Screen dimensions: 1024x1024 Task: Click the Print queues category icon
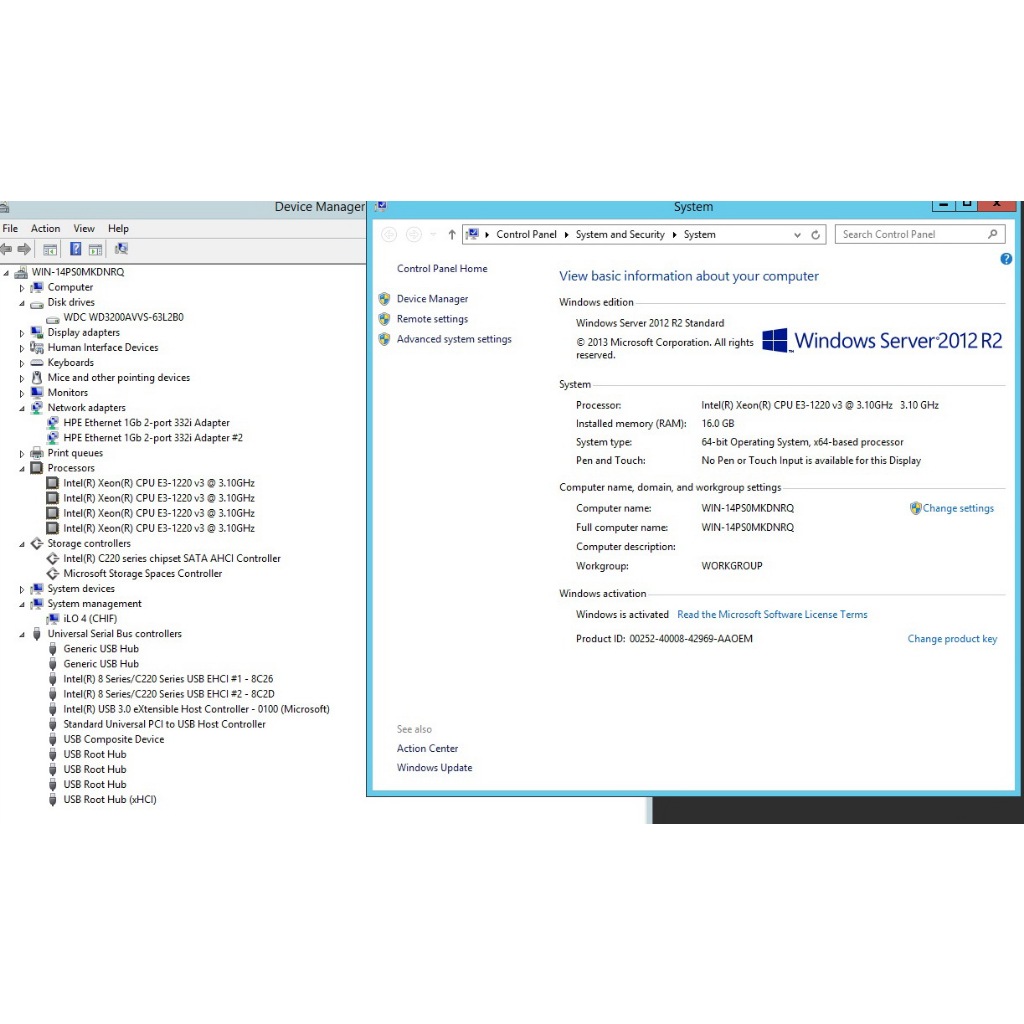(x=37, y=453)
